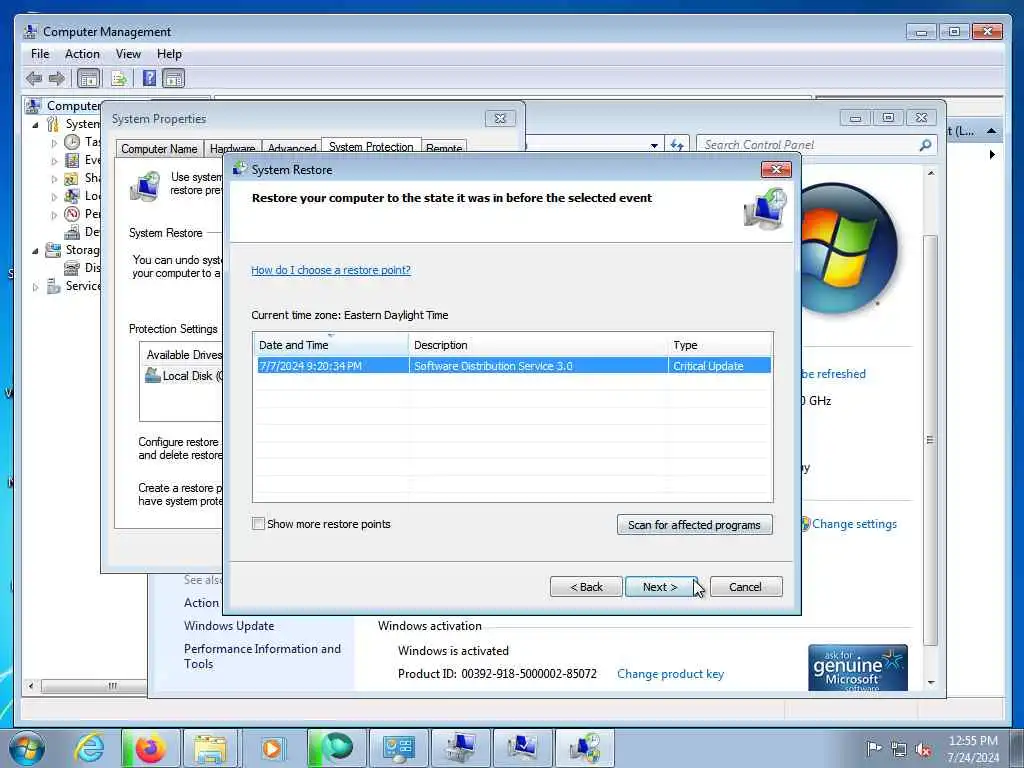The height and width of the screenshot is (768, 1024).
Task: Open Control Panel address bar dropdown
Action: [654, 146]
